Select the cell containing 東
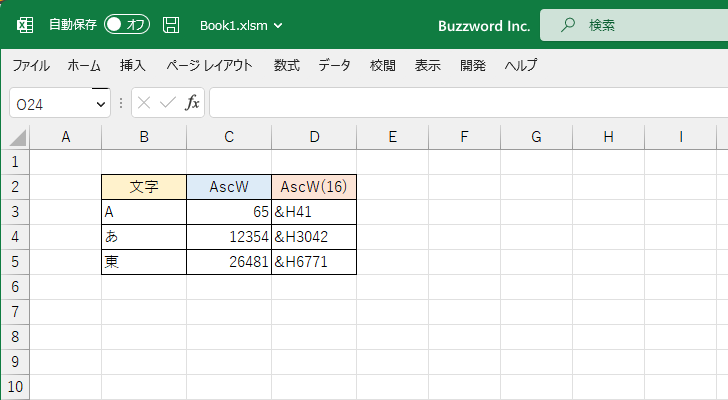 tap(144, 262)
